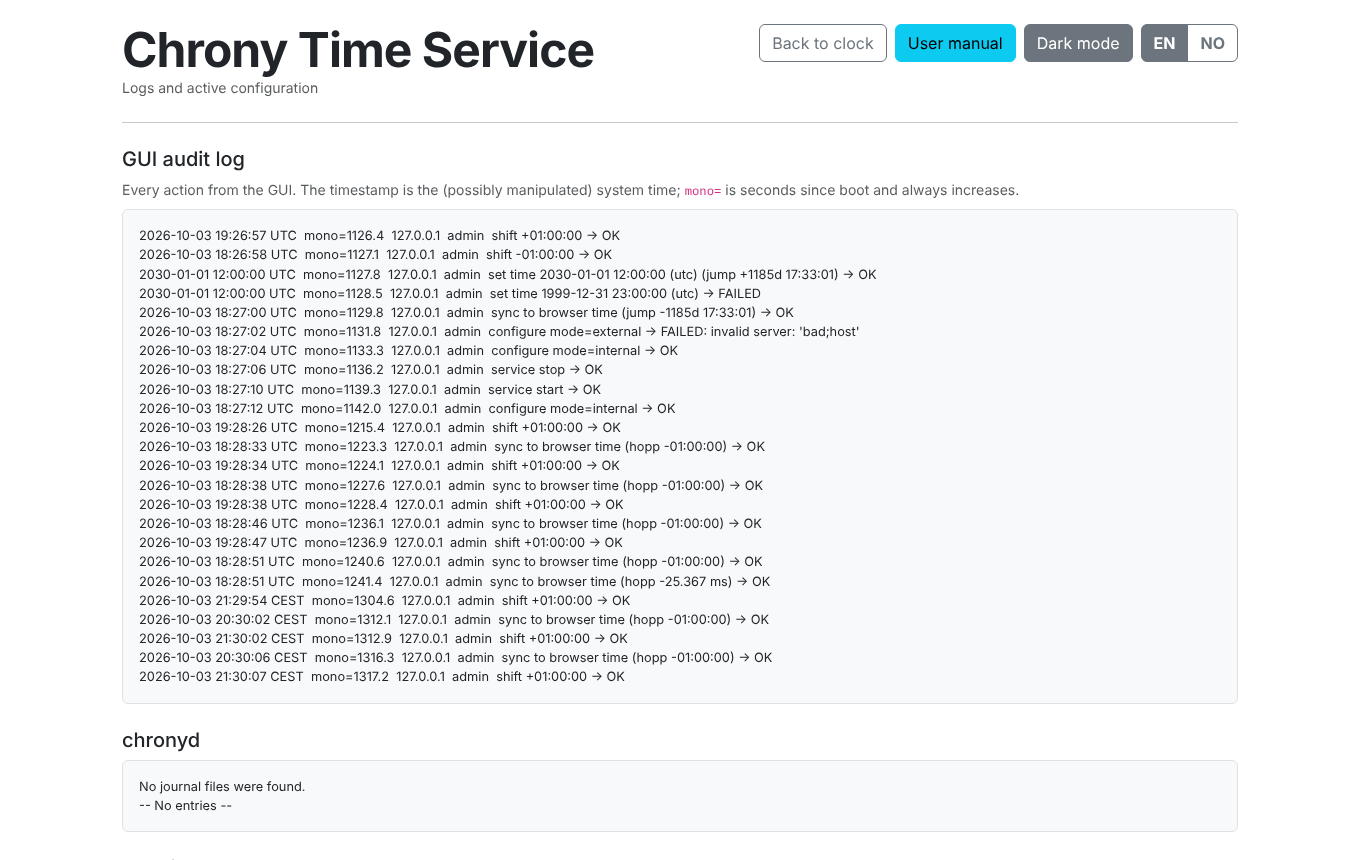This screenshot has width=1360, height=860.
Task: Select the GUI audit log heading
Action: pyautogui.click(x=183, y=159)
